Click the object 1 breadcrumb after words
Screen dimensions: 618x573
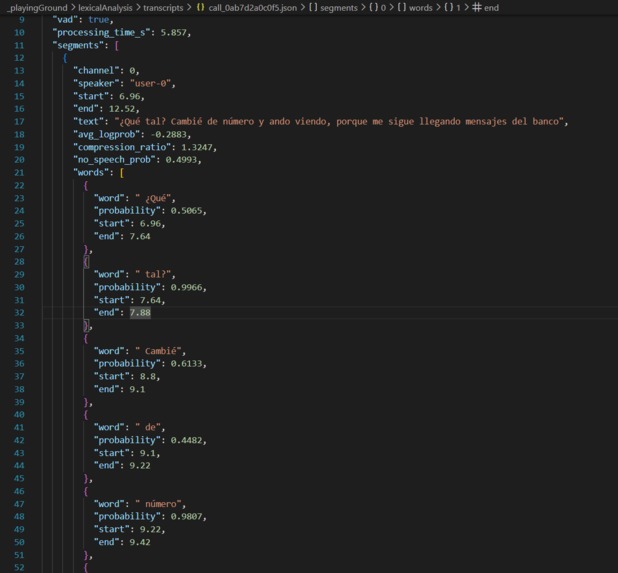point(452,7)
